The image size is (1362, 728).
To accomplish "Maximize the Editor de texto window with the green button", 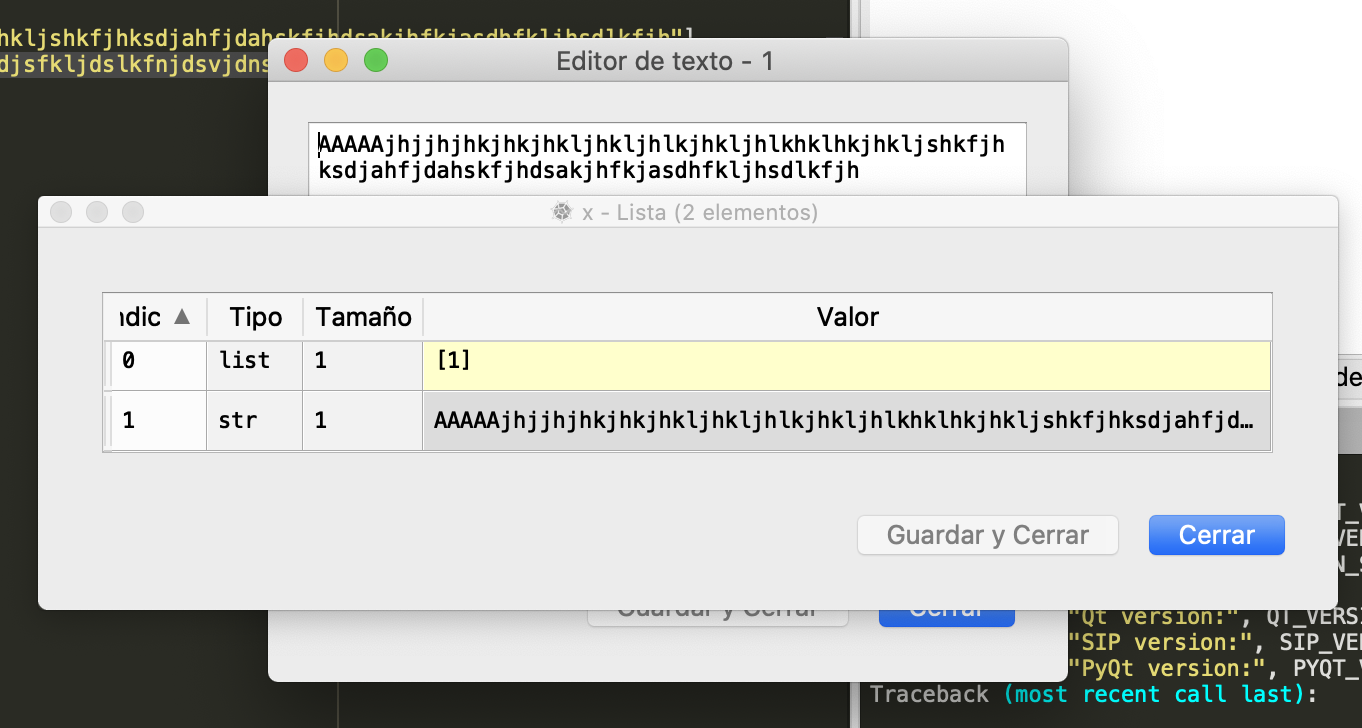I will click(x=376, y=61).
